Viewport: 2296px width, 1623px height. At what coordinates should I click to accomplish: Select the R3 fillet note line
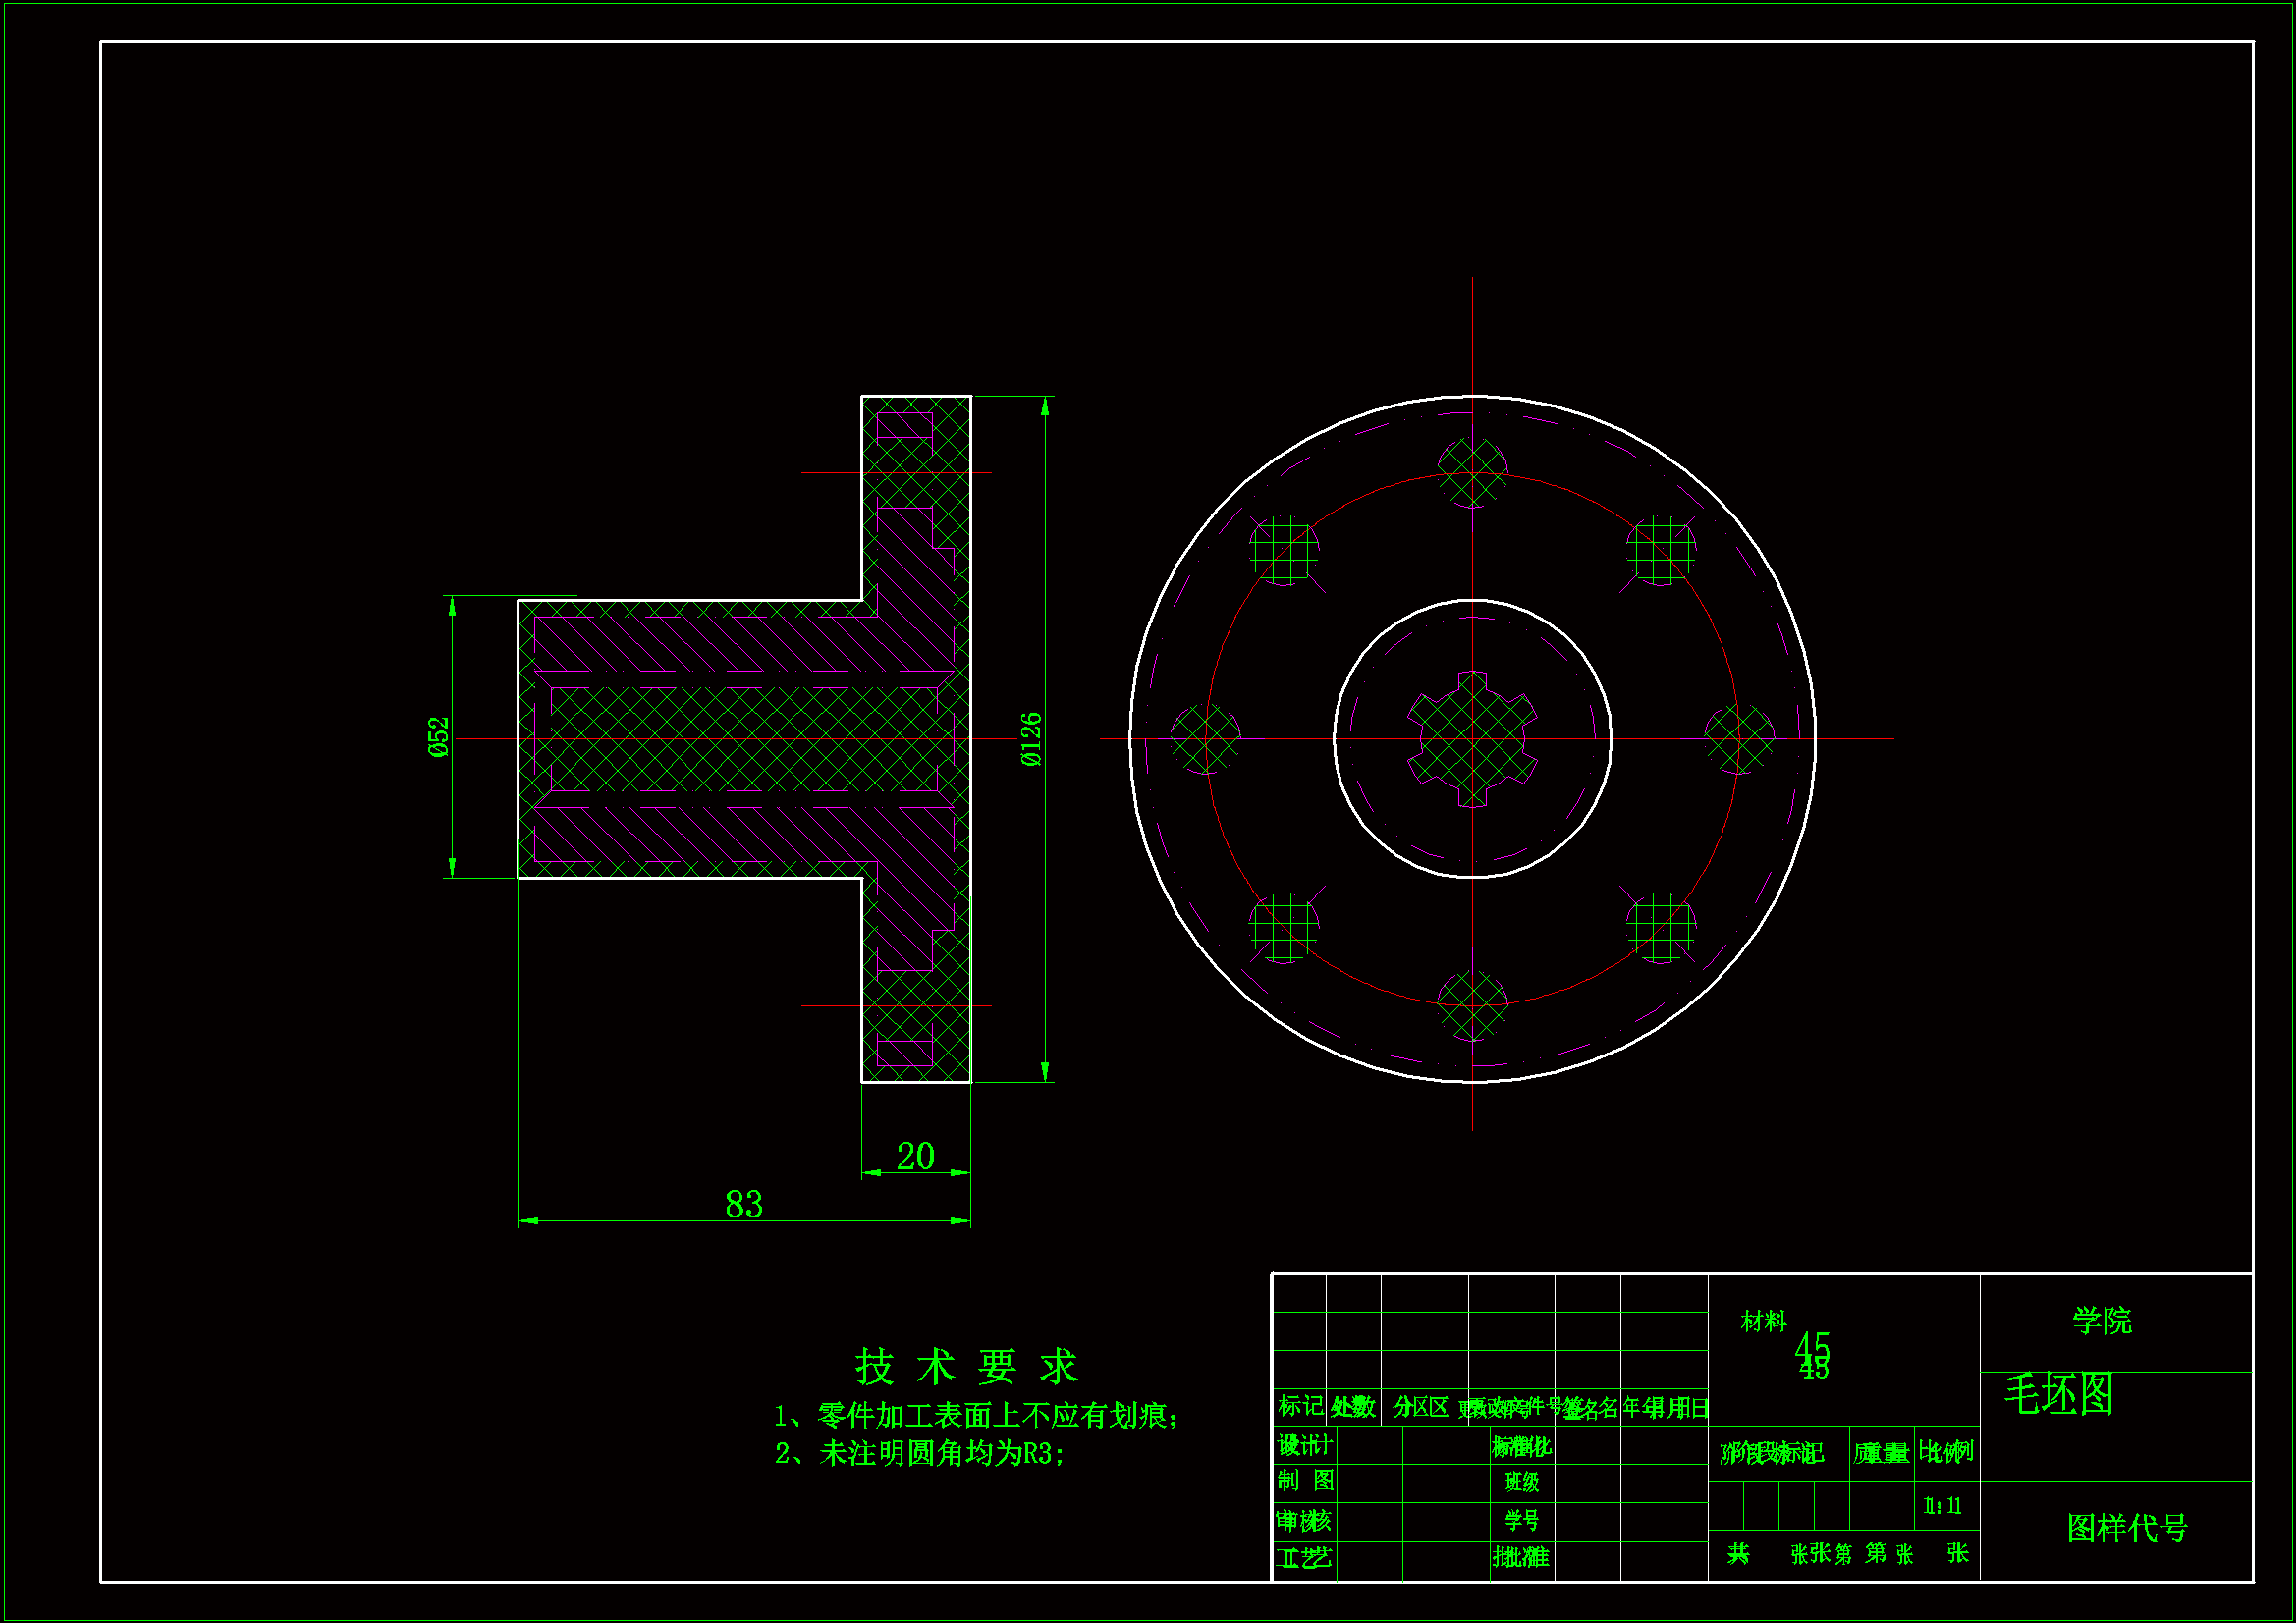(x=920, y=1453)
